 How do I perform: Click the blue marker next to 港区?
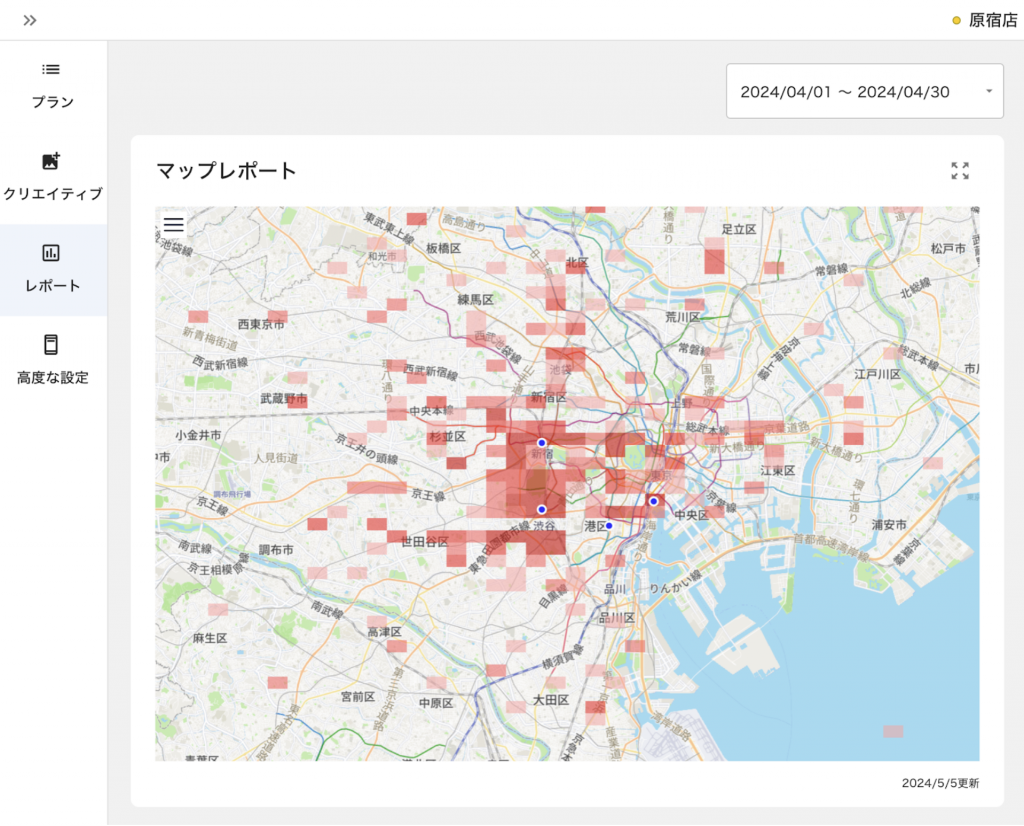tap(609, 526)
